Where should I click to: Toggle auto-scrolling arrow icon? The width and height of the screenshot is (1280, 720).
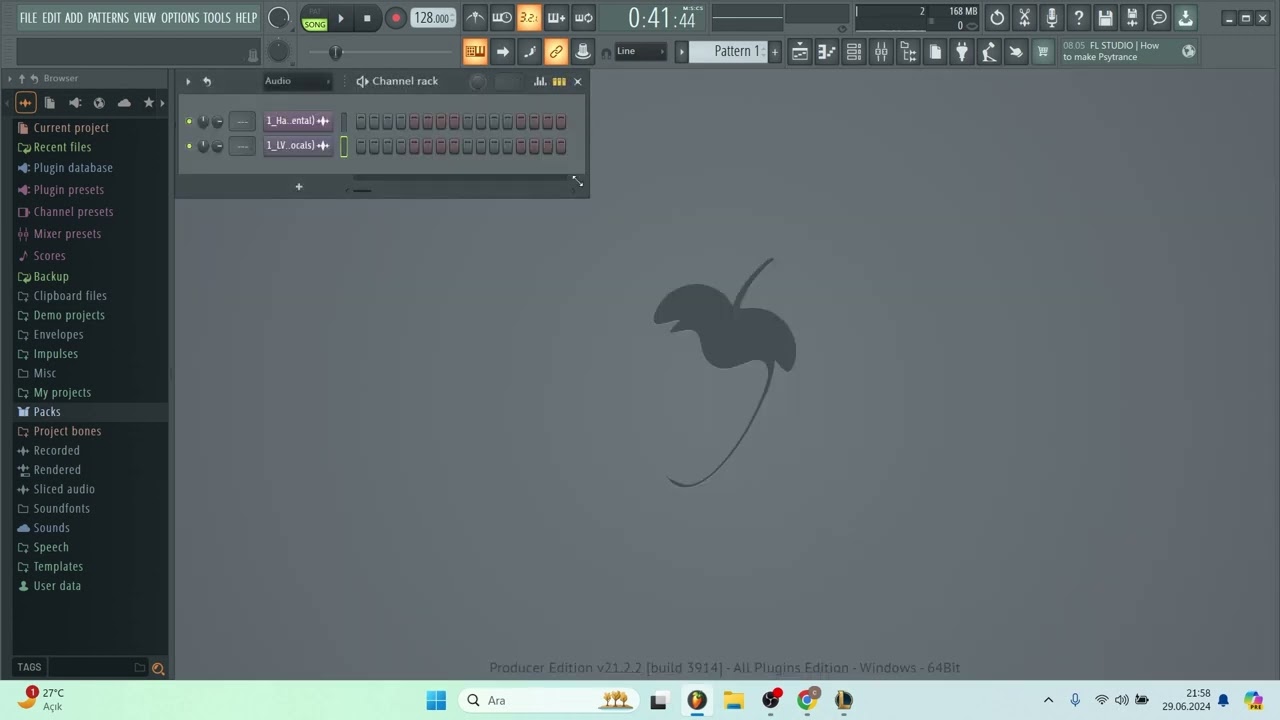point(502,52)
